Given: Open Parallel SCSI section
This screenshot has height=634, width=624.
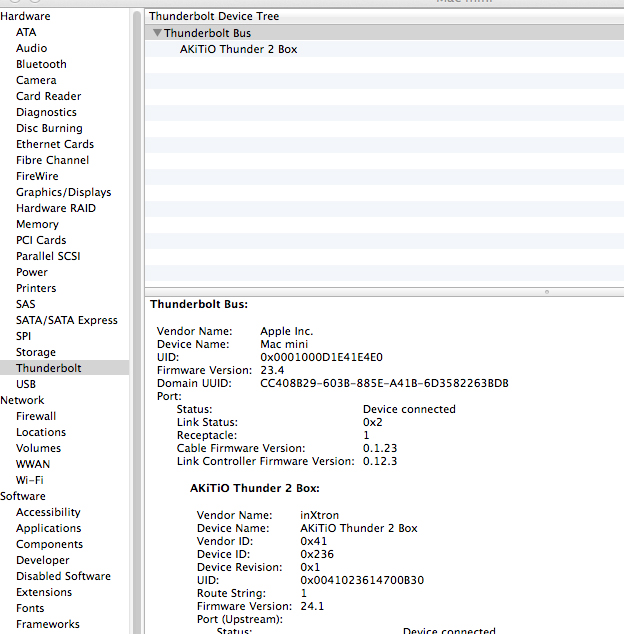Looking at the screenshot, I should [x=48, y=256].
